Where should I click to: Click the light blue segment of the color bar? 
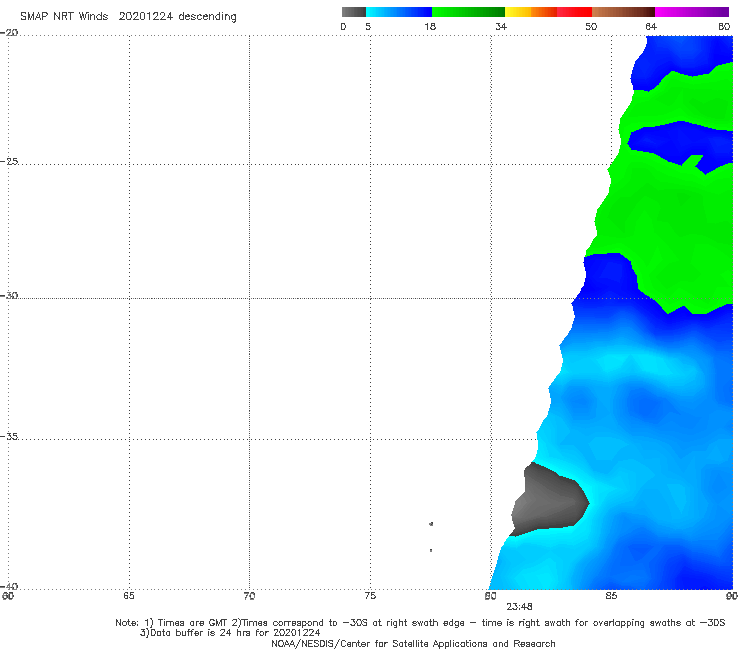[399, 12]
